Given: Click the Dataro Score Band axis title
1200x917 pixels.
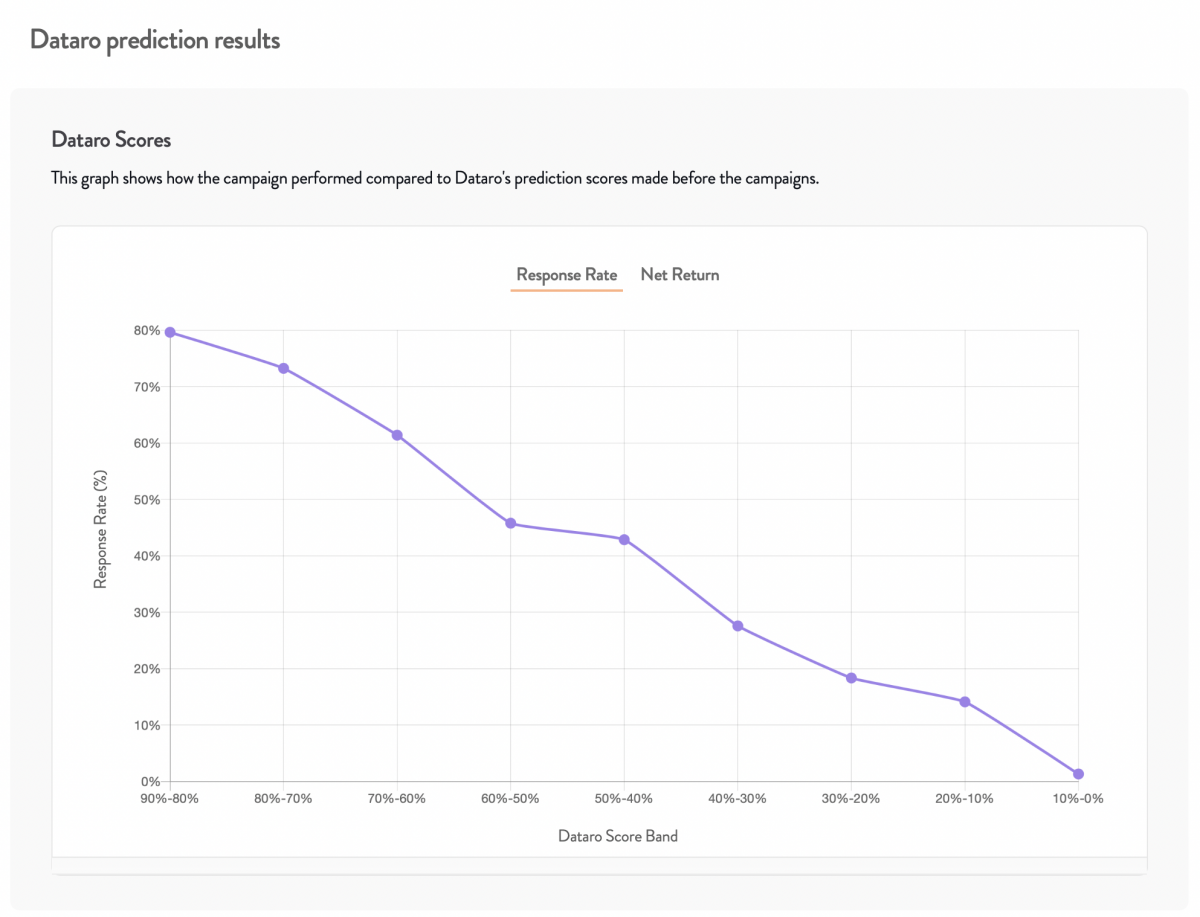Looking at the screenshot, I should click(x=618, y=836).
